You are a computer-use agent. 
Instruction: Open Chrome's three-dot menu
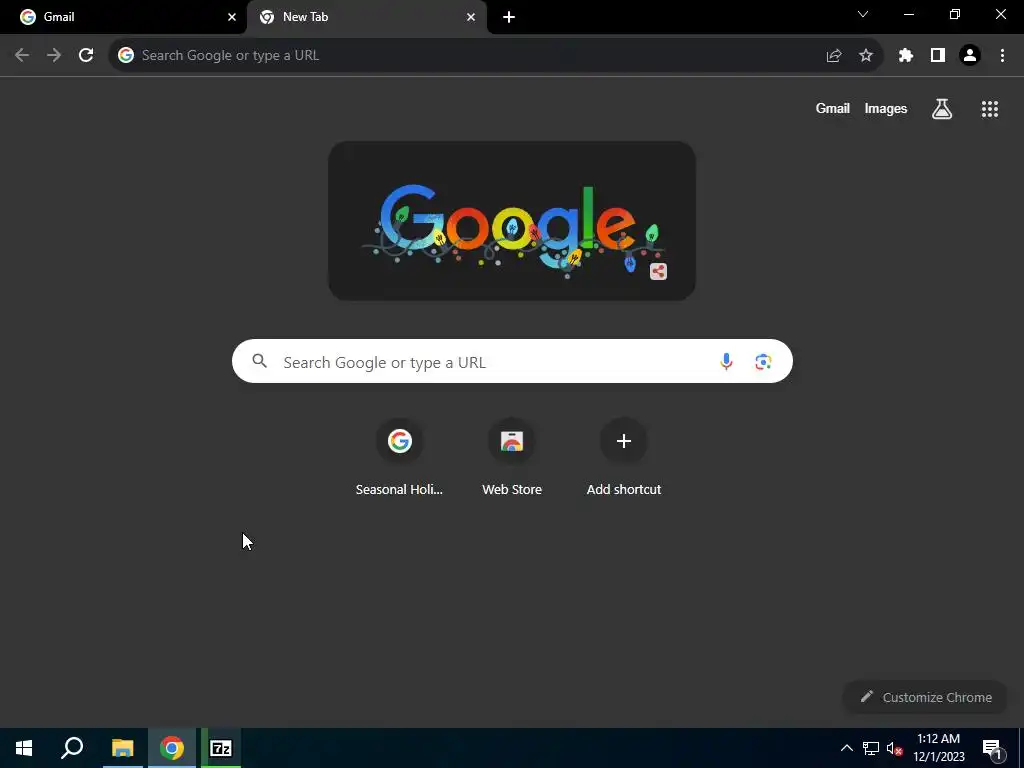tap(1002, 56)
